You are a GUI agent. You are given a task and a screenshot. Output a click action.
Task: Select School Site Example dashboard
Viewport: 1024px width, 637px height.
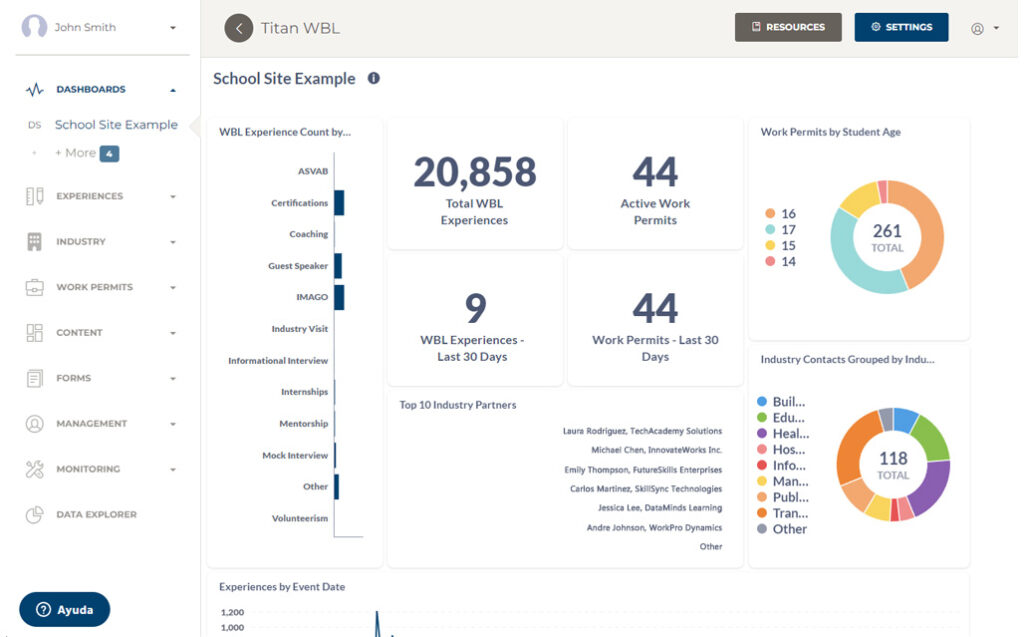pyautogui.click(x=116, y=125)
